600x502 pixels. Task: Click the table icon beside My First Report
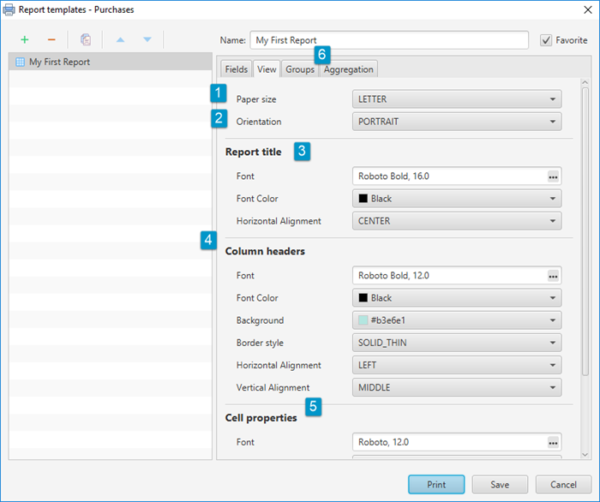point(20,62)
